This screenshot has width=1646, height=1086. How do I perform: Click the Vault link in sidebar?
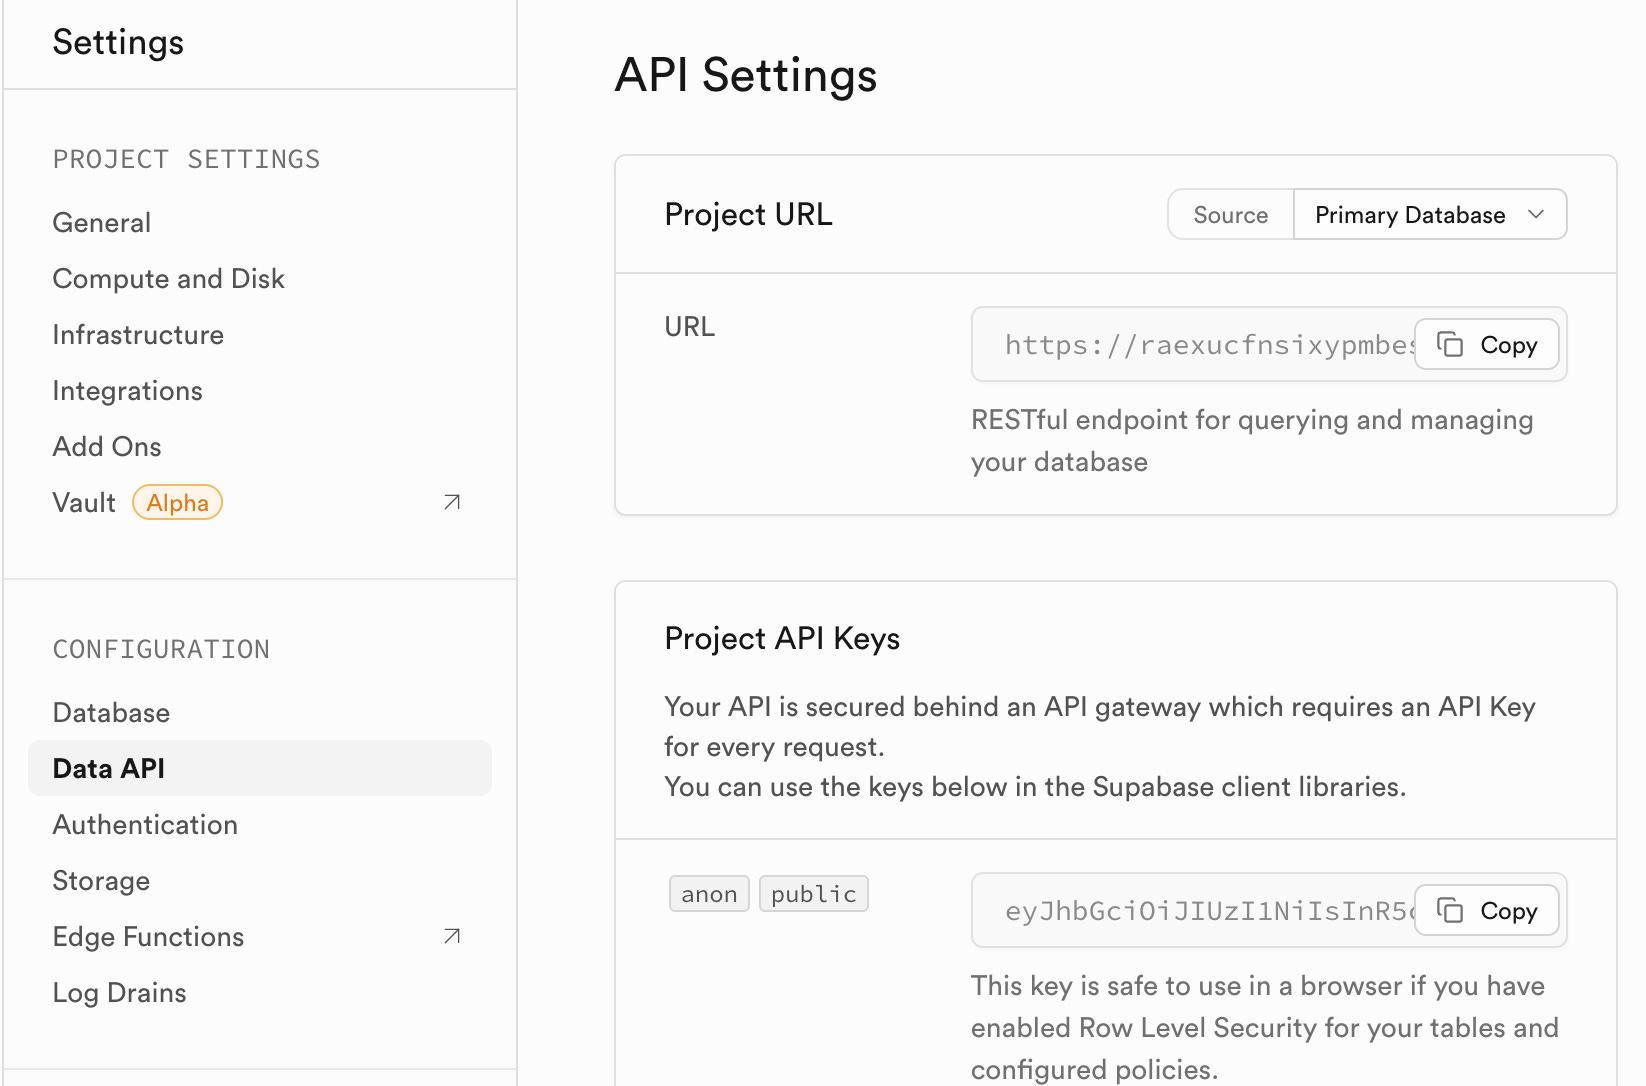pyautogui.click(x=84, y=503)
